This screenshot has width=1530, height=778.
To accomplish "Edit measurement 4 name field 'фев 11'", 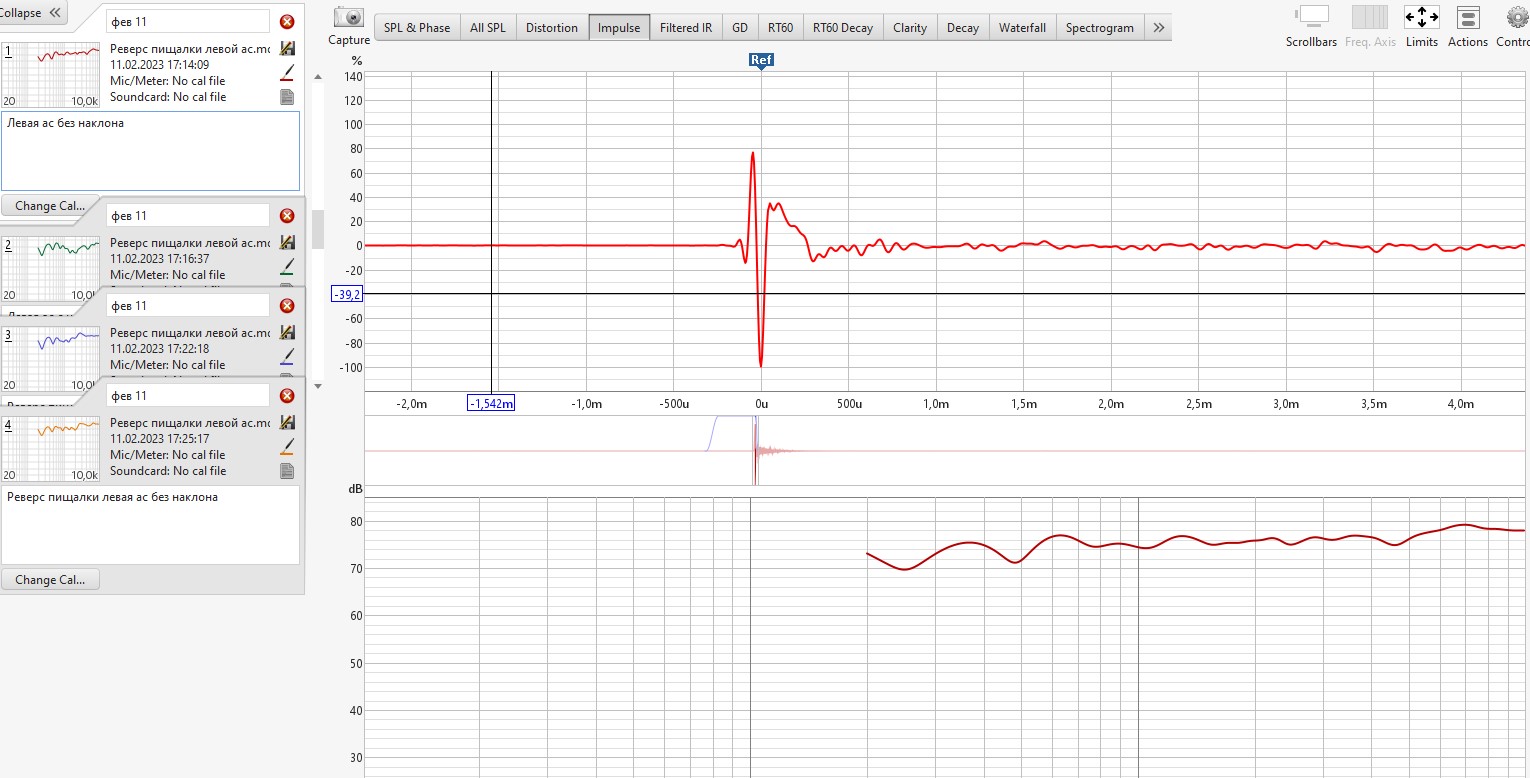I will point(188,395).
